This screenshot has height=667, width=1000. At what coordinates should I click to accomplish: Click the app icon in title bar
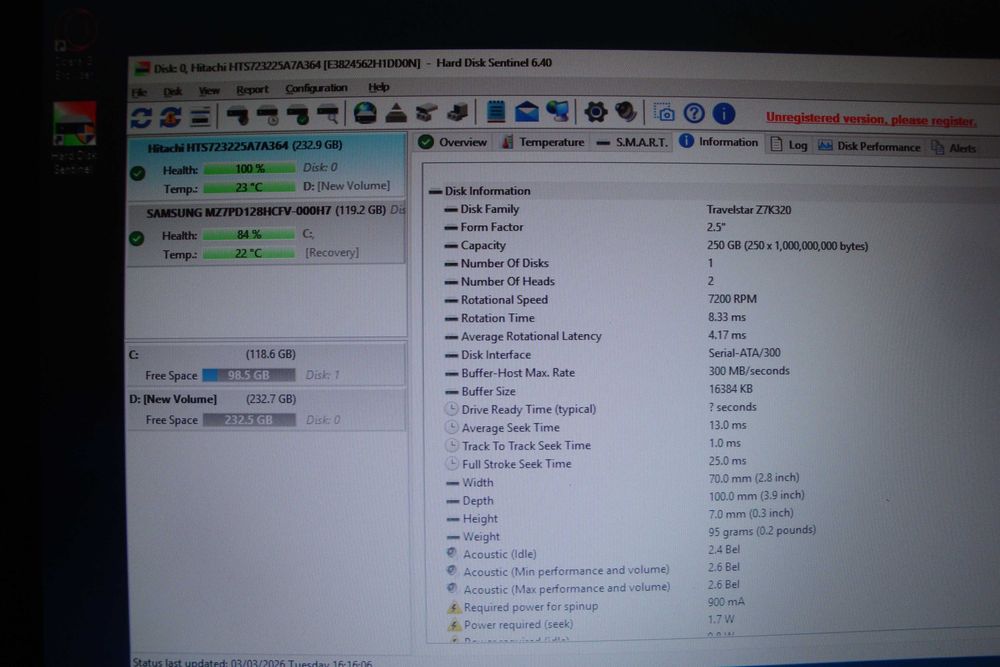tap(142, 68)
